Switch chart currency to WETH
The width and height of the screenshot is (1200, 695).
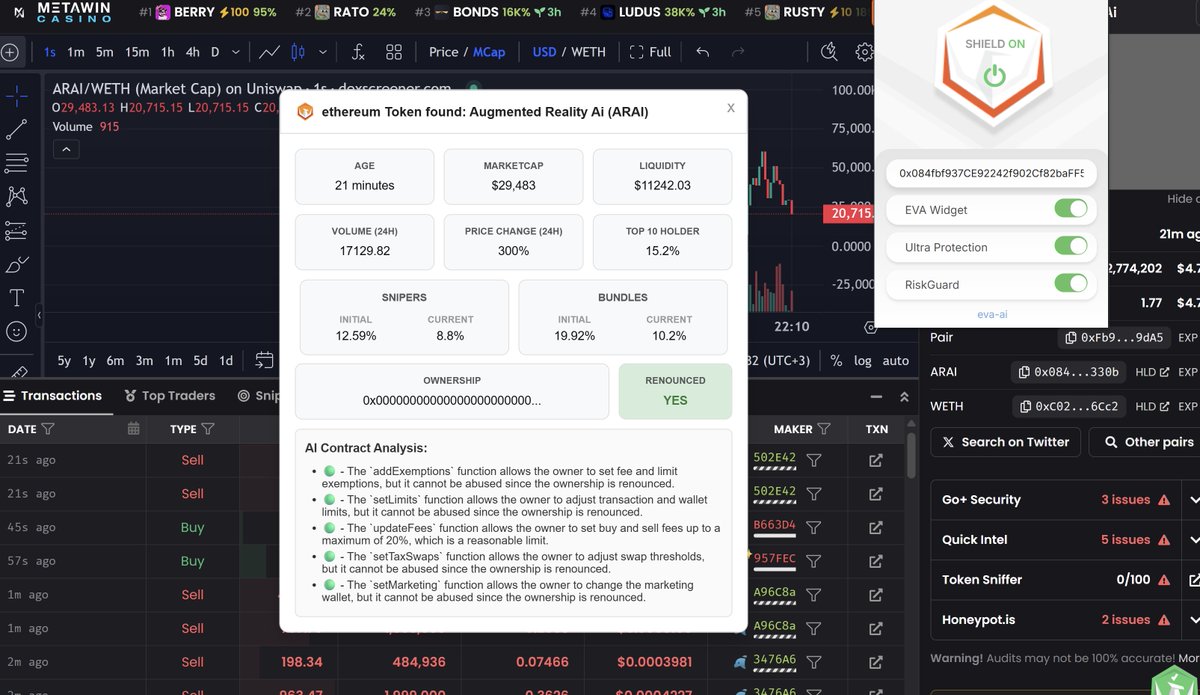(589, 52)
